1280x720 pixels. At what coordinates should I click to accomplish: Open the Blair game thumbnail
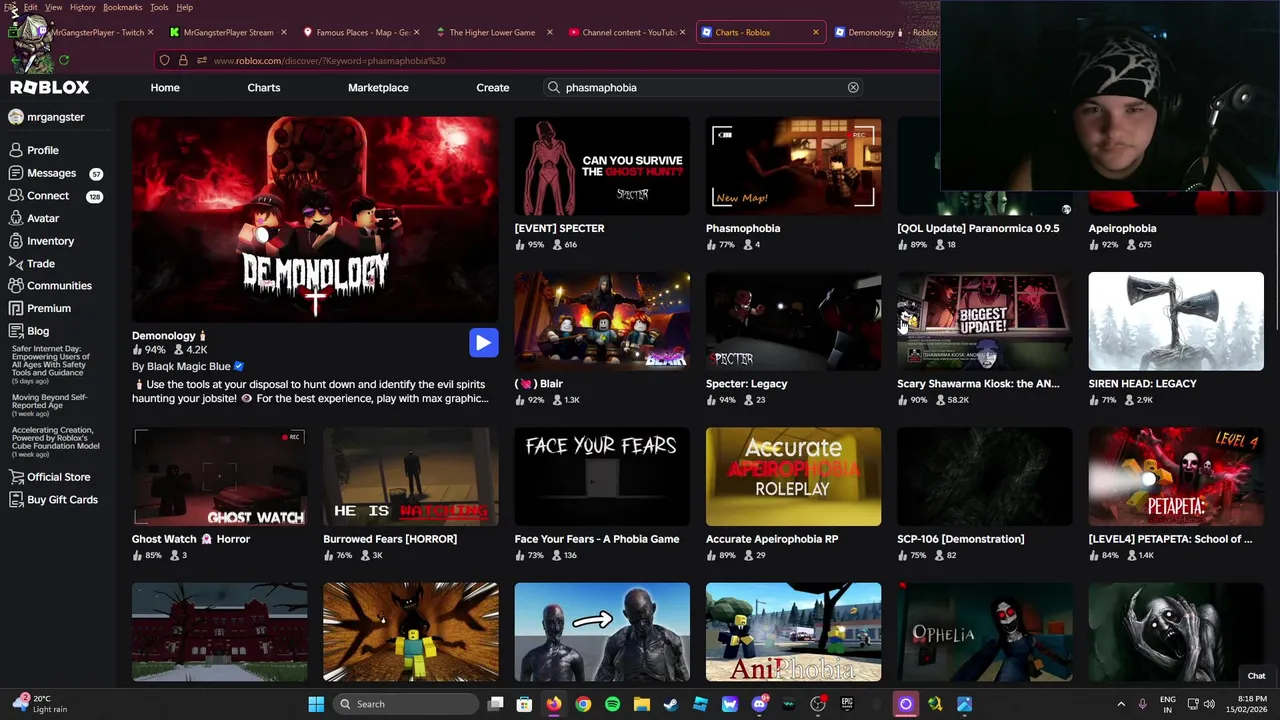point(602,321)
